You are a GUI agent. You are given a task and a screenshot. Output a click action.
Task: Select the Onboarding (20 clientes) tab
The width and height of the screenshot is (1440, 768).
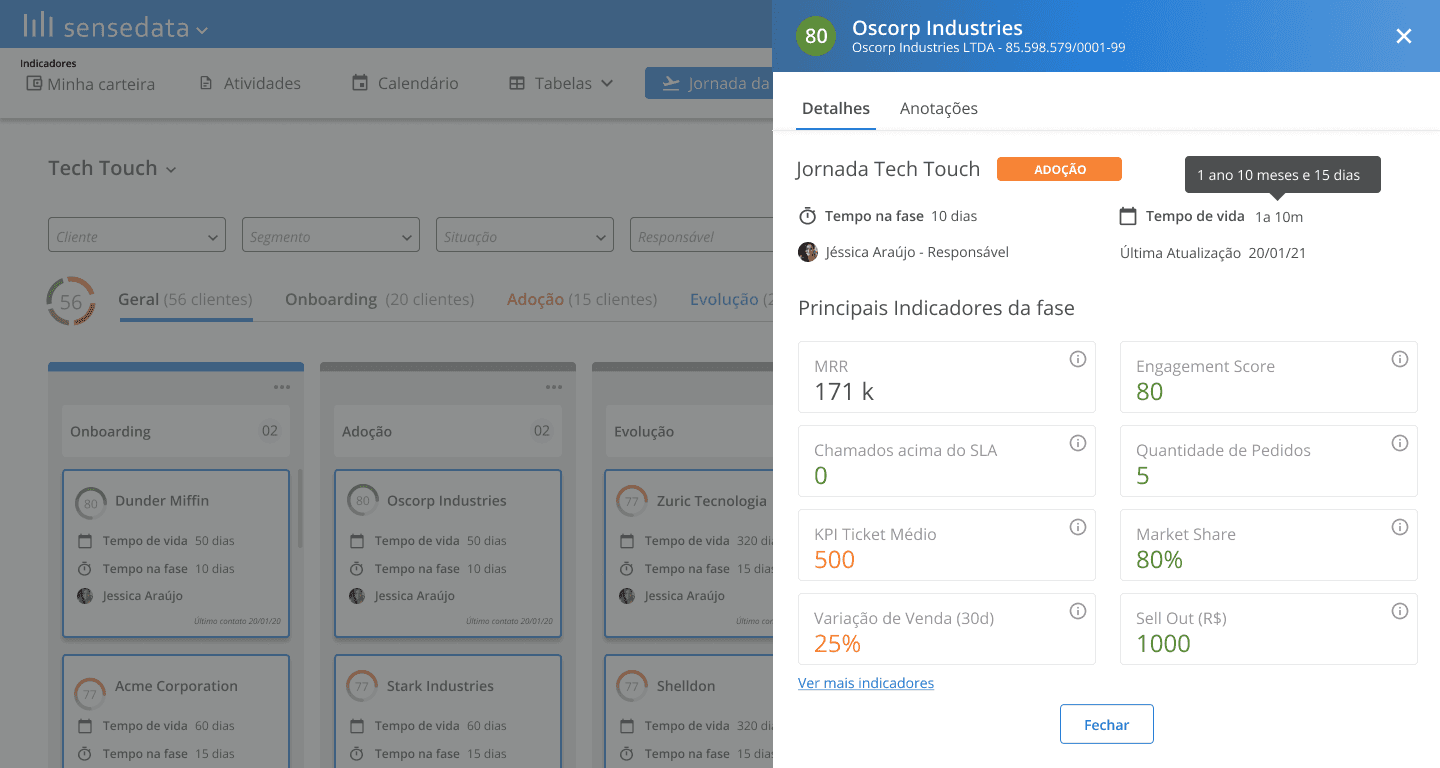379,299
